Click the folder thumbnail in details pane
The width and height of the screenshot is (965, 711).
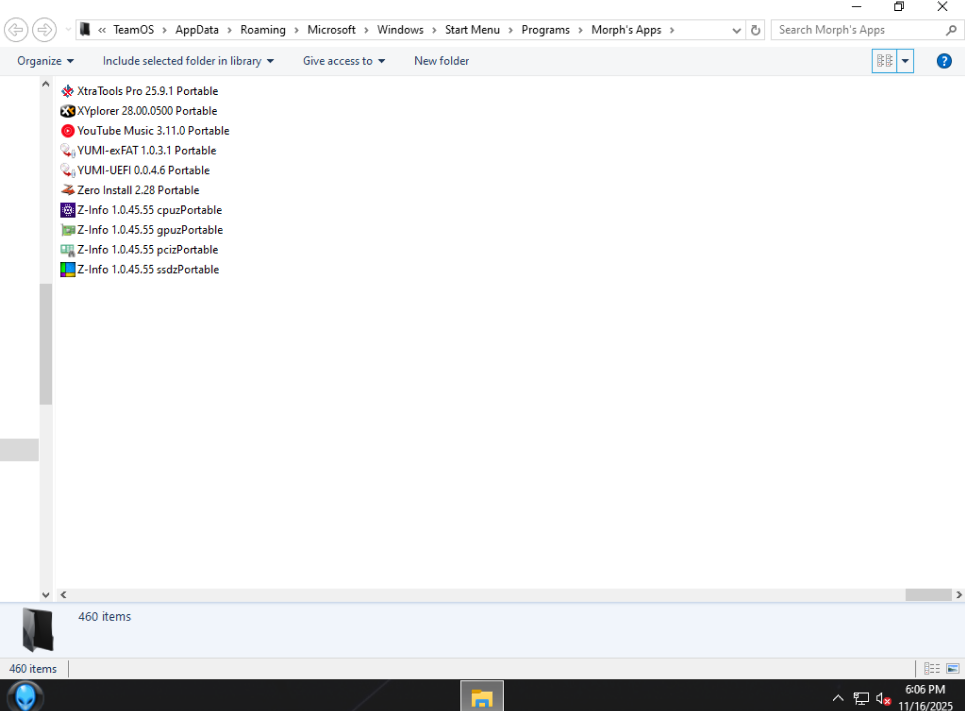[x=38, y=630]
